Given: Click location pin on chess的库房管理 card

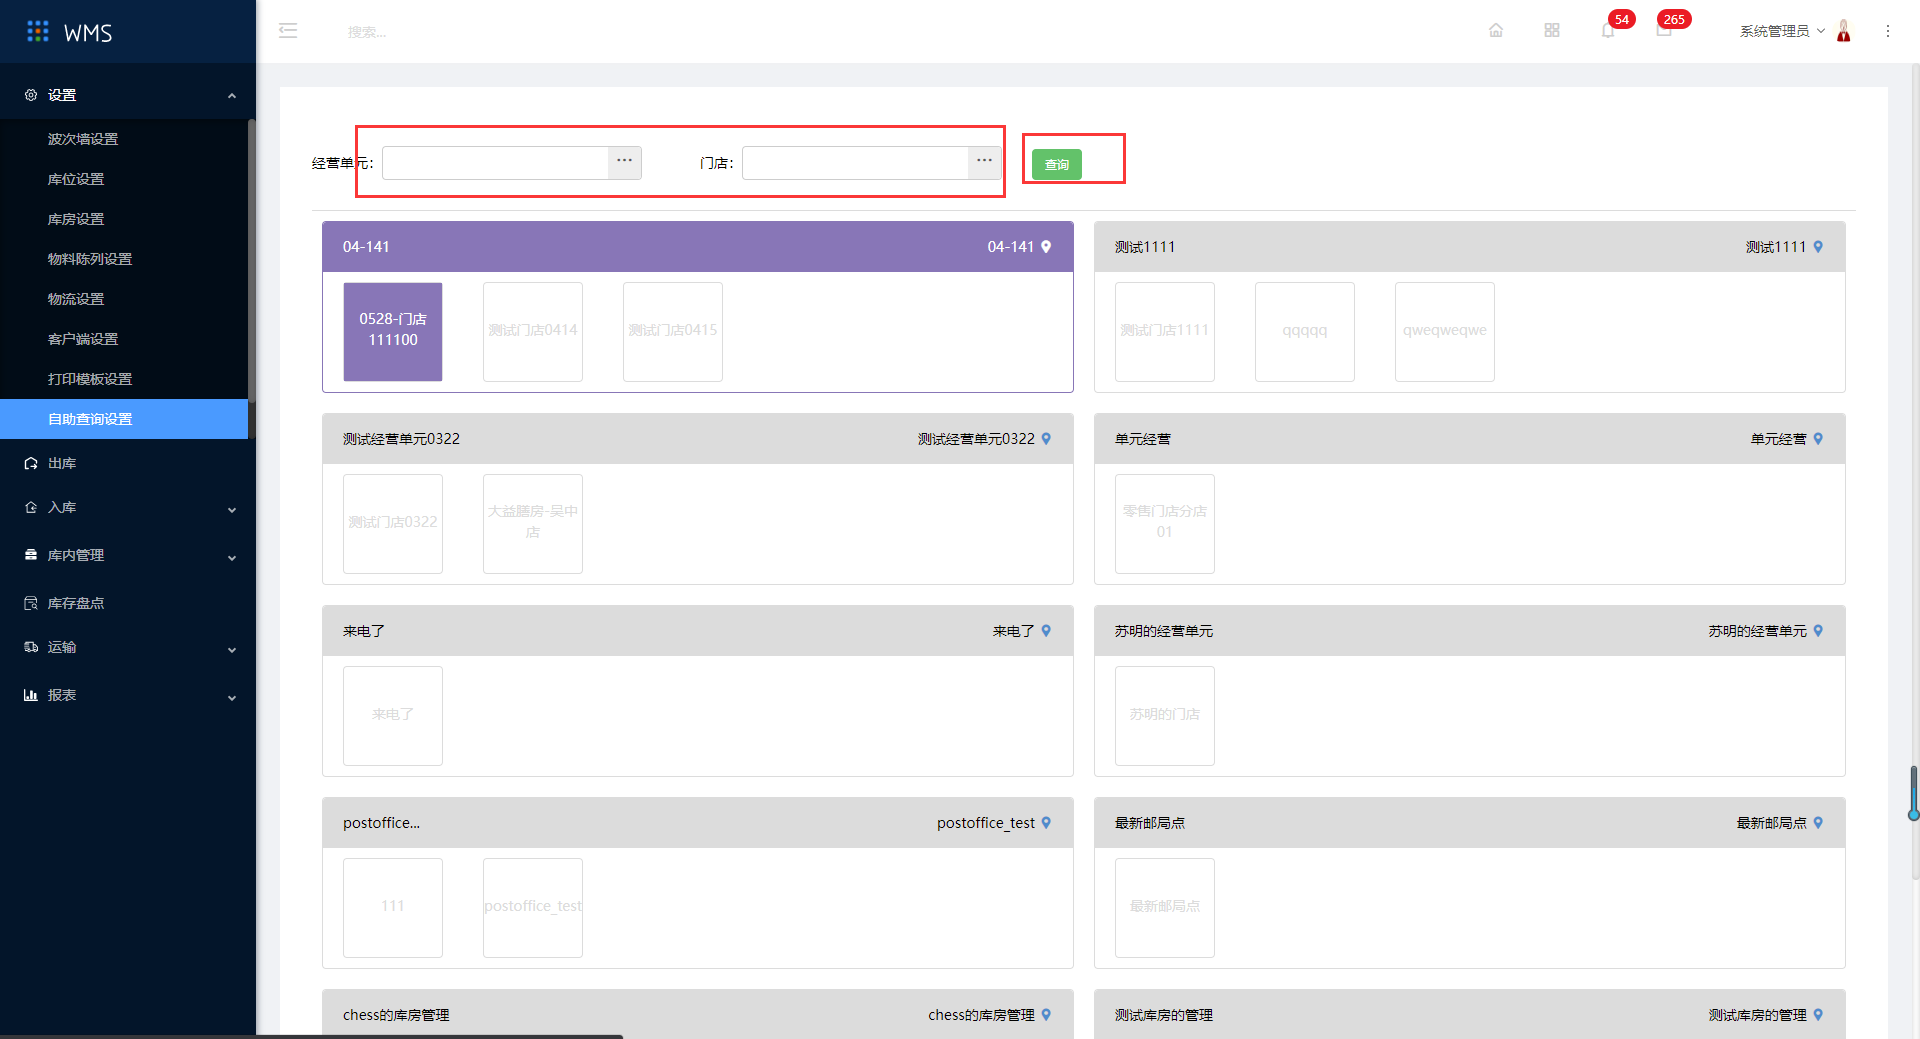Looking at the screenshot, I should [1046, 1015].
